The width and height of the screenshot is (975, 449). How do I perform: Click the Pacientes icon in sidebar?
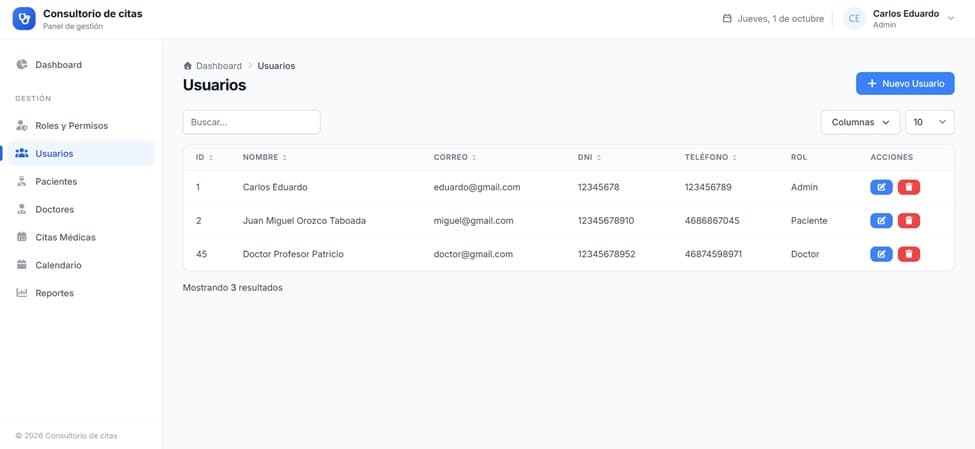click(x=22, y=181)
